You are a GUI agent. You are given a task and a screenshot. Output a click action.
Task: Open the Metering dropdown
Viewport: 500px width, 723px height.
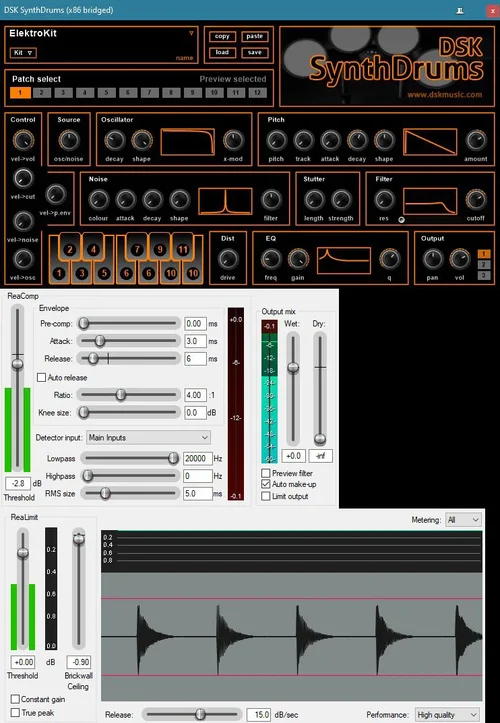(x=463, y=520)
